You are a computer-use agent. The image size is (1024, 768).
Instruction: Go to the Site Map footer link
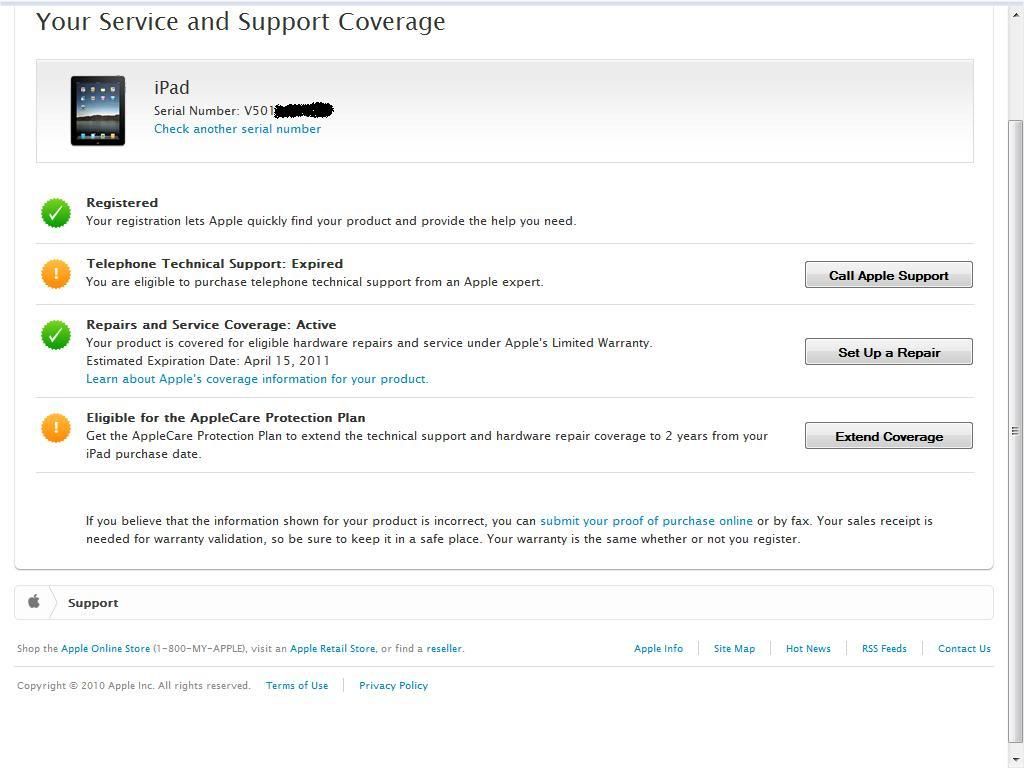point(734,648)
